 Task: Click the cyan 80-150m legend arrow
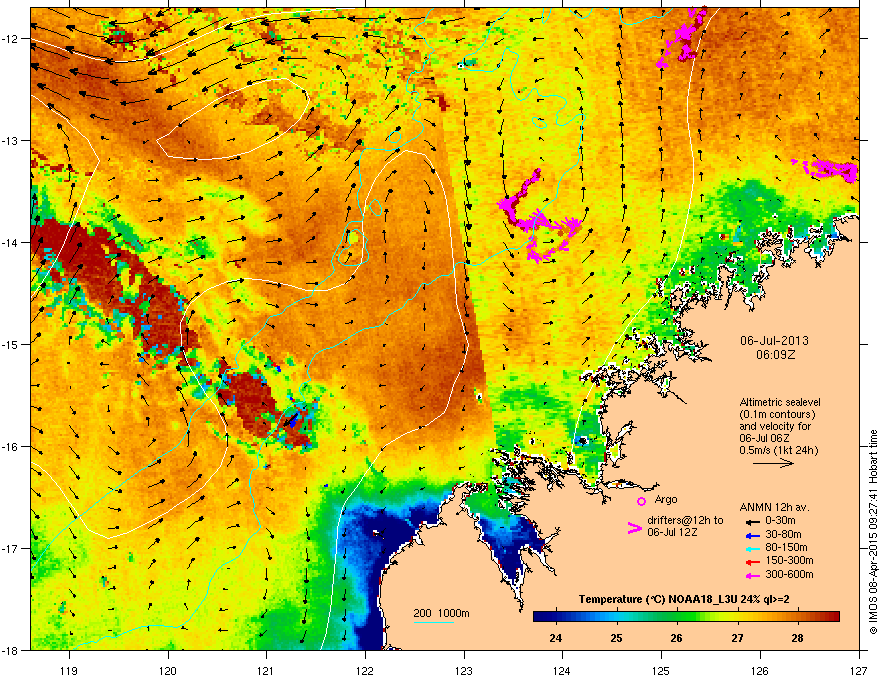coord(752,548)
